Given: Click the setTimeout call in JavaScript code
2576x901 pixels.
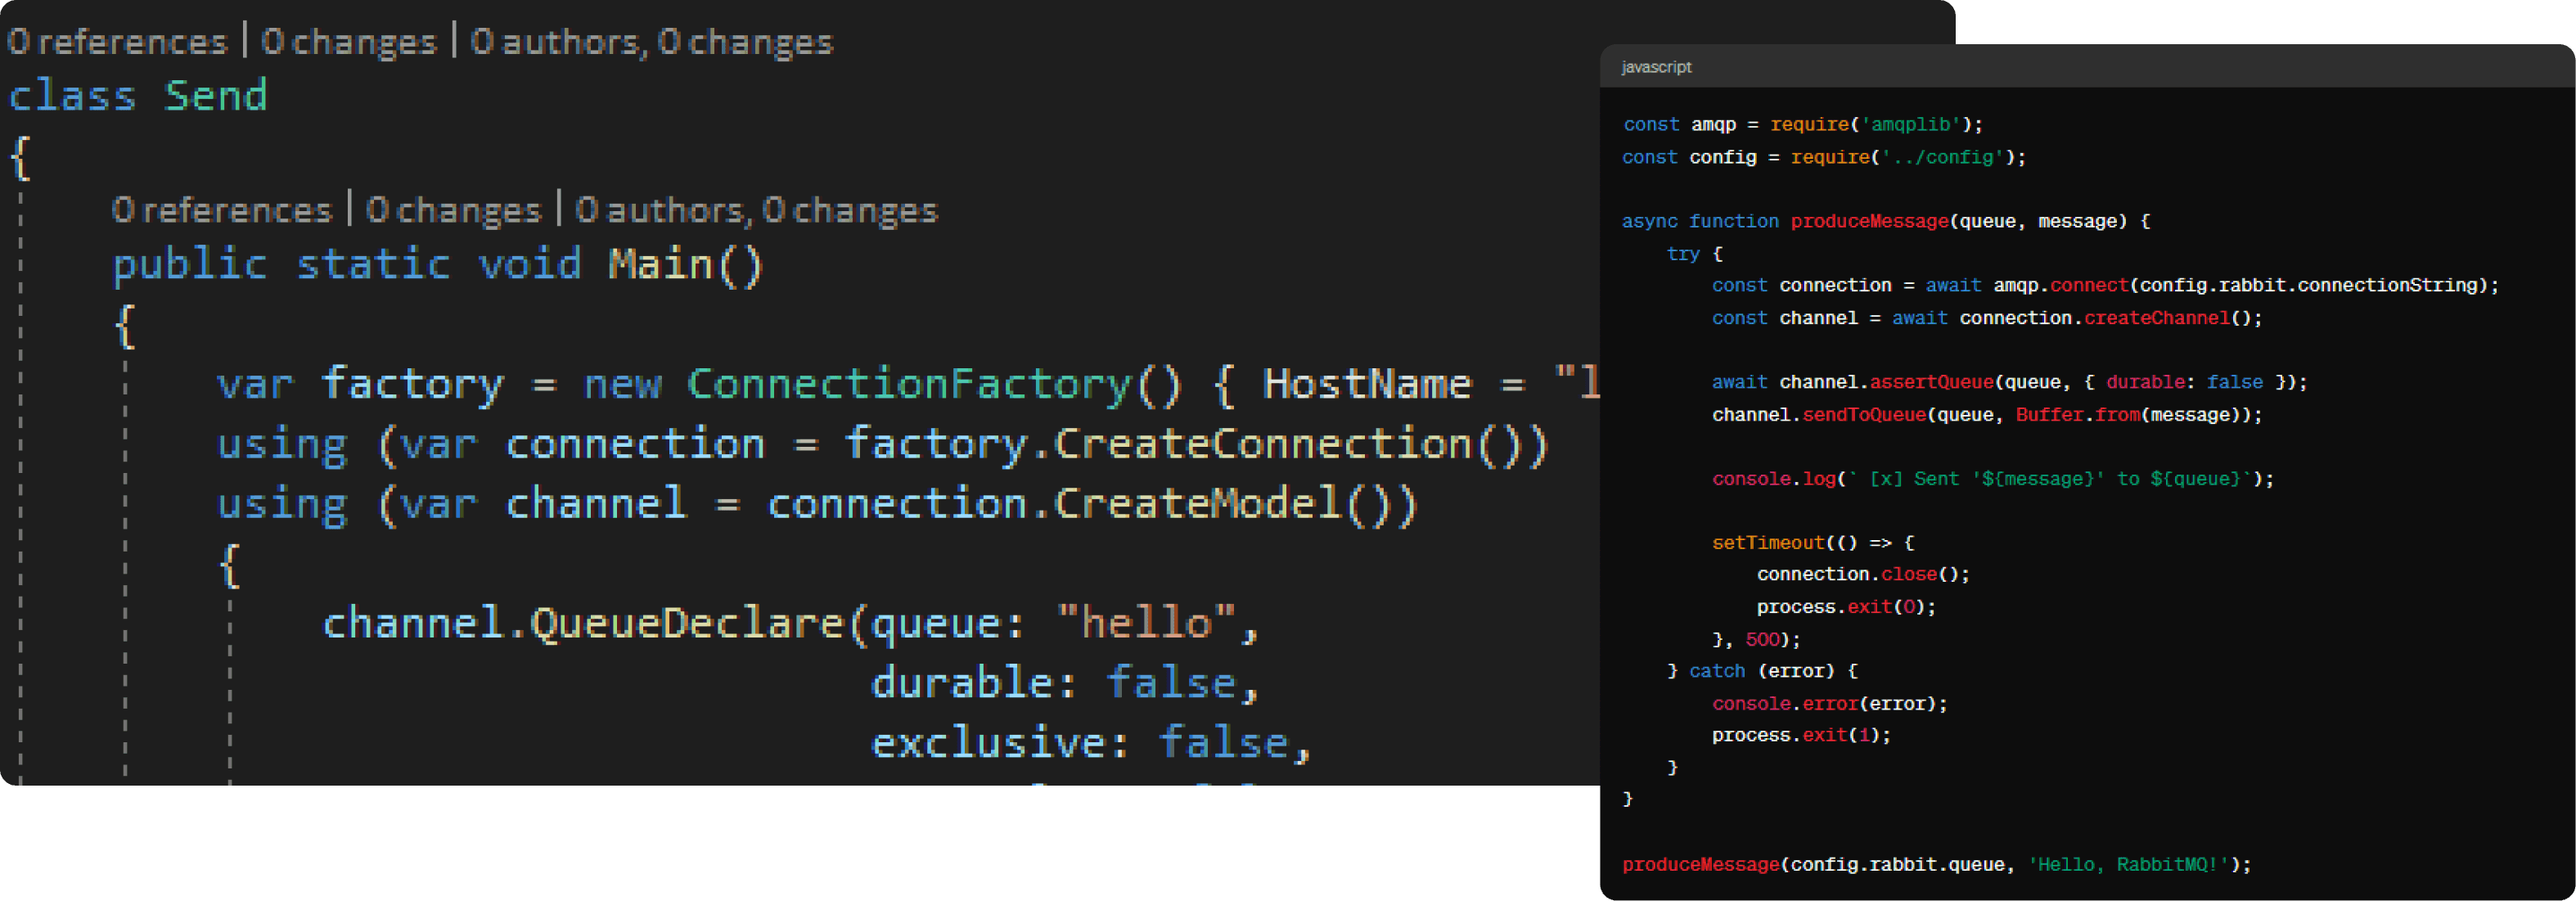Looking at the screenshot, I should (1767, 543).
